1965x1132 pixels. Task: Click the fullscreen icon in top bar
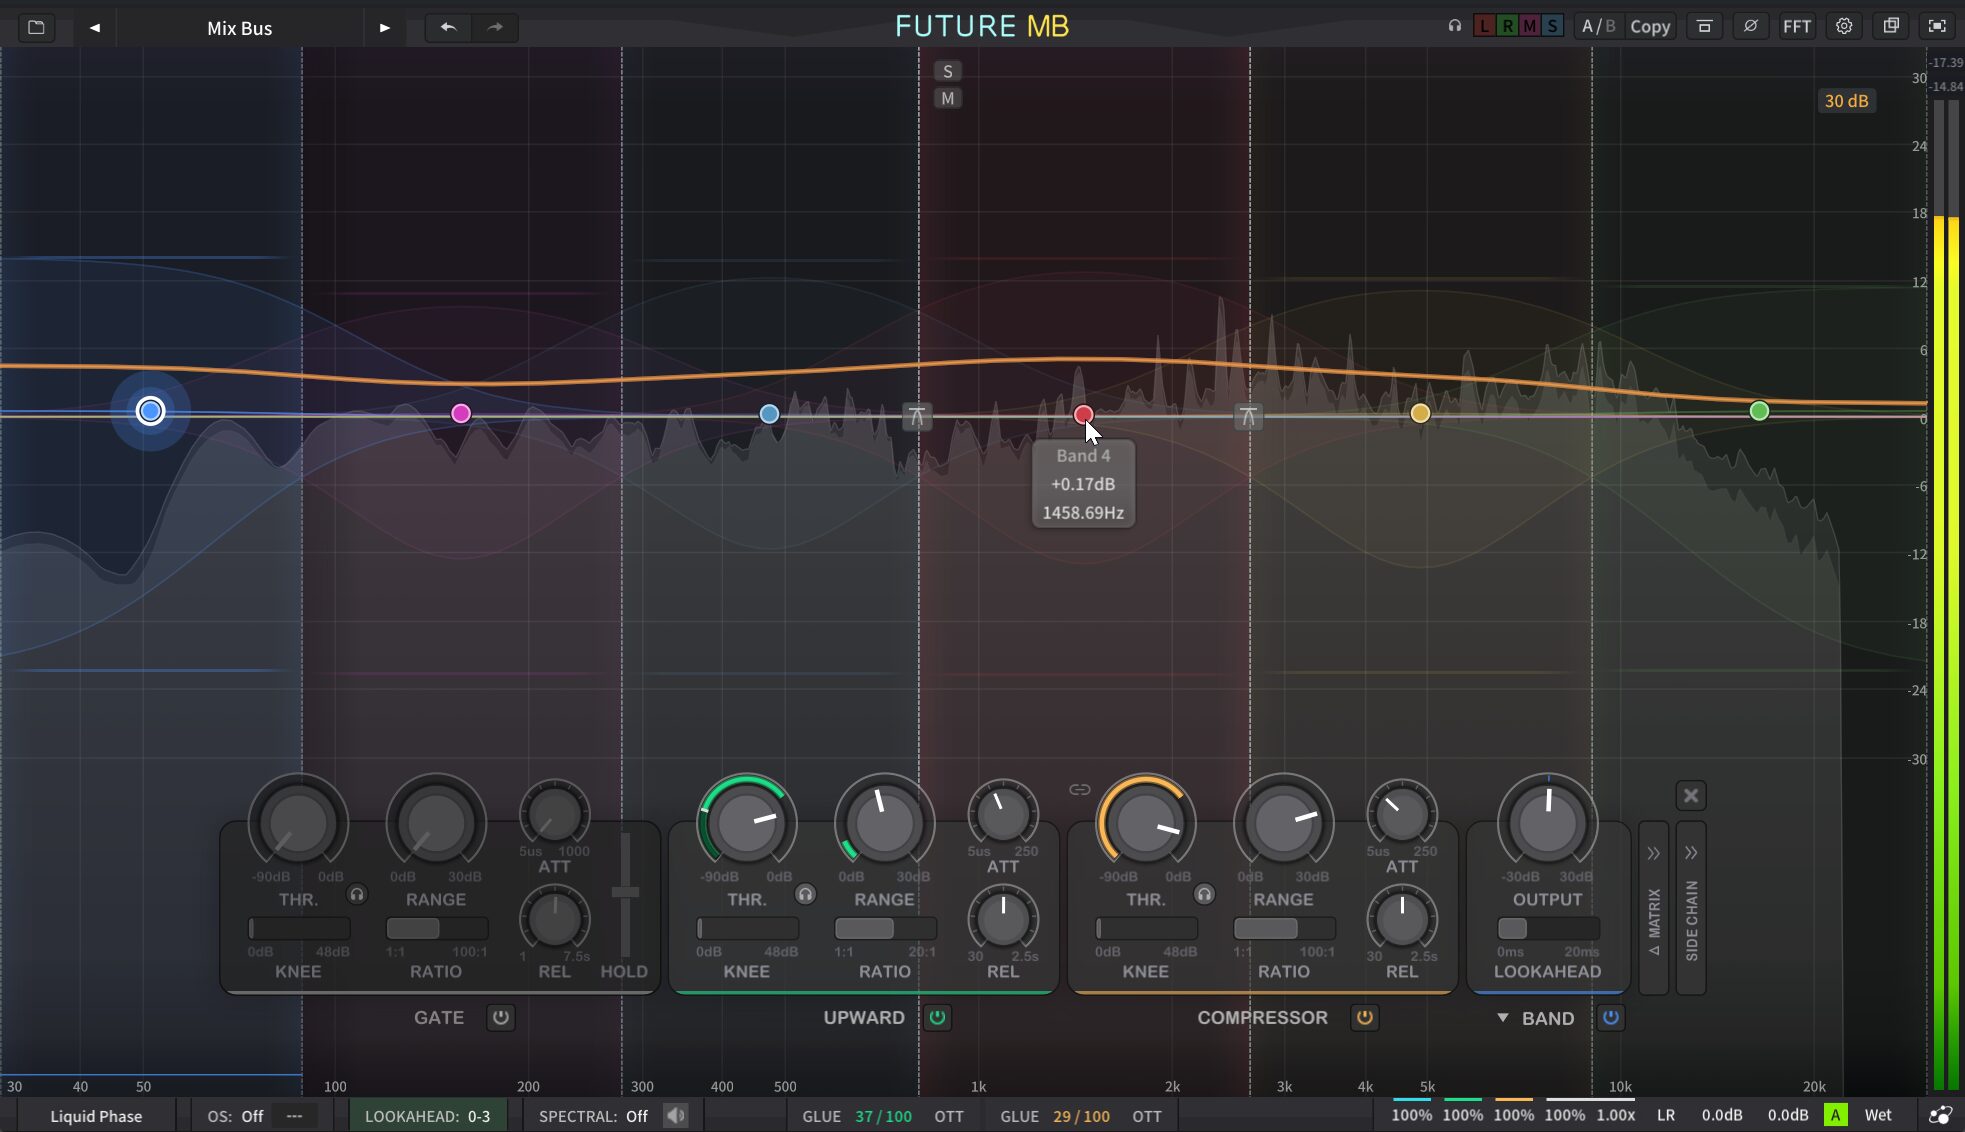pos(1937,26)
